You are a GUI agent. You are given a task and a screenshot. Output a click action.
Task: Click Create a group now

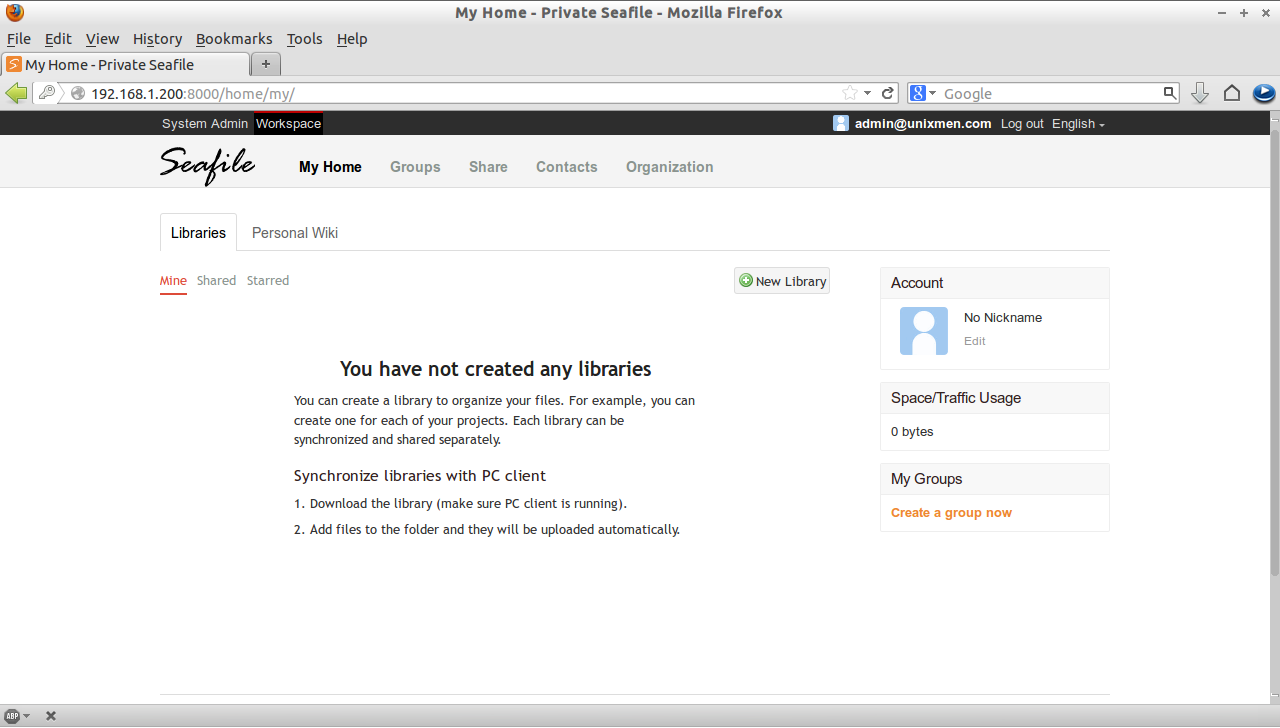pyautogui.click(x=951, y=513)
